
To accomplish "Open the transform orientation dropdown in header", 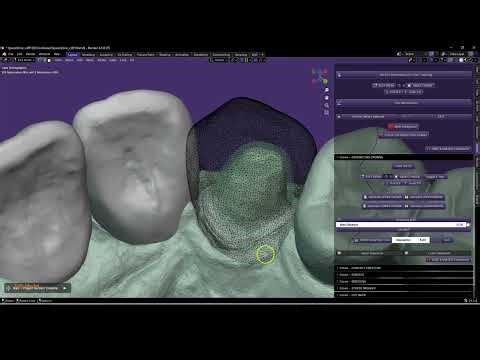I will [219, 60].
